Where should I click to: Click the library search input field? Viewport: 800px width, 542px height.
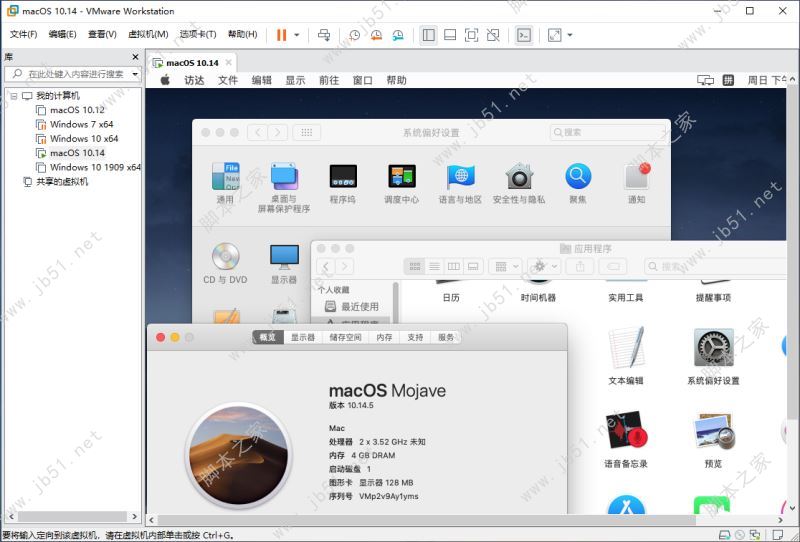71,74
